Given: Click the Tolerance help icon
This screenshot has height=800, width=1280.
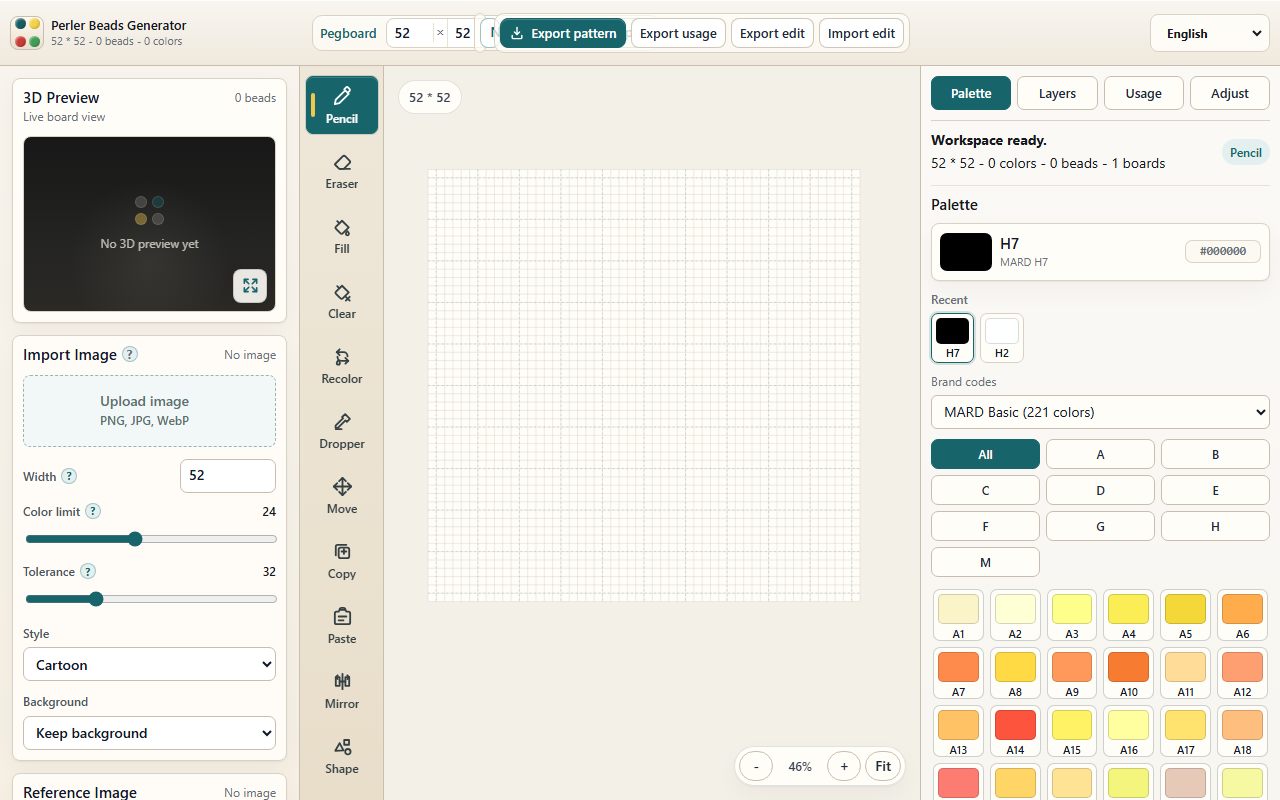Looking at the screenshot, I should tap(88, 571).
